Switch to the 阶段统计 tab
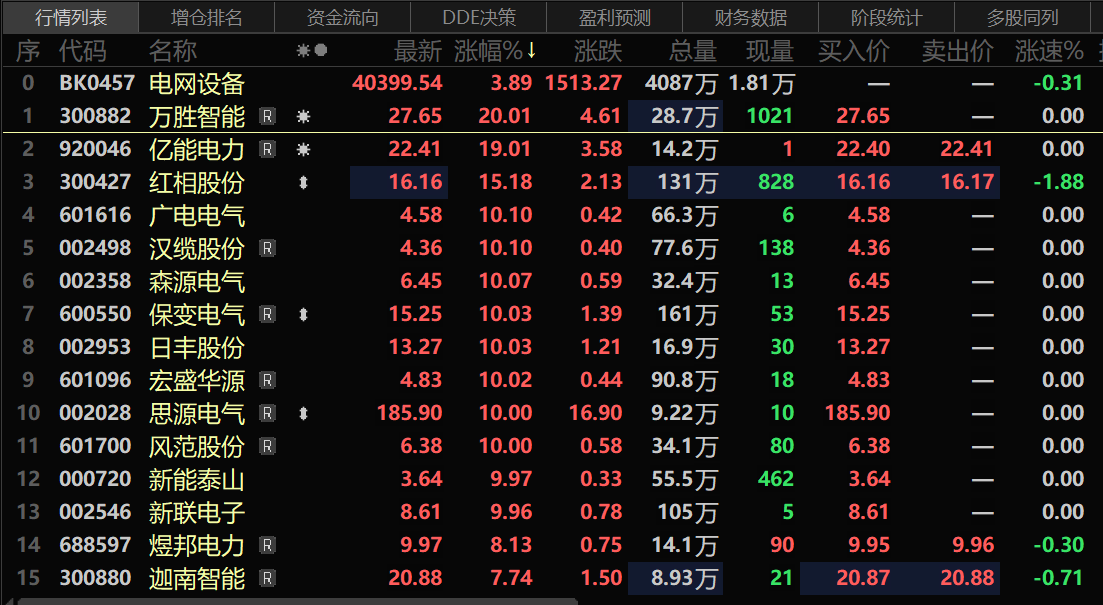1103x605 pixels. pyautogui.click(x=886, y=18)
